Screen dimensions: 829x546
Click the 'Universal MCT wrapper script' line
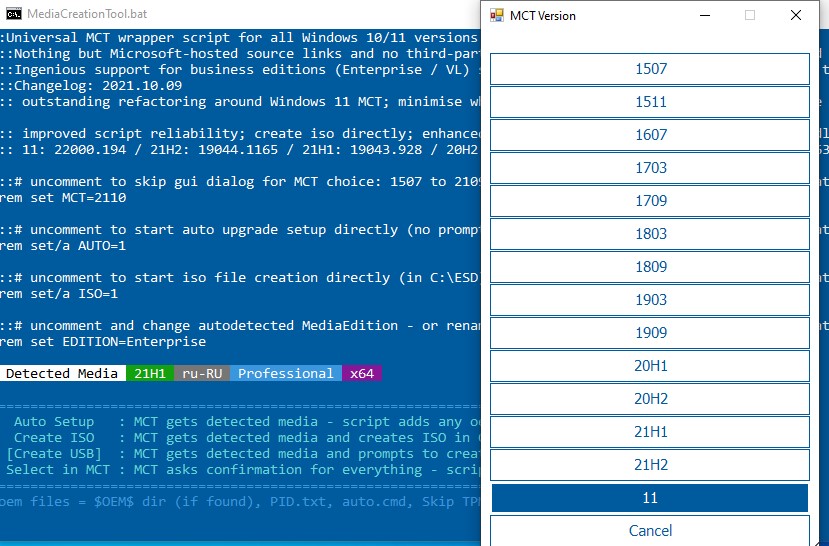[240, 38]
